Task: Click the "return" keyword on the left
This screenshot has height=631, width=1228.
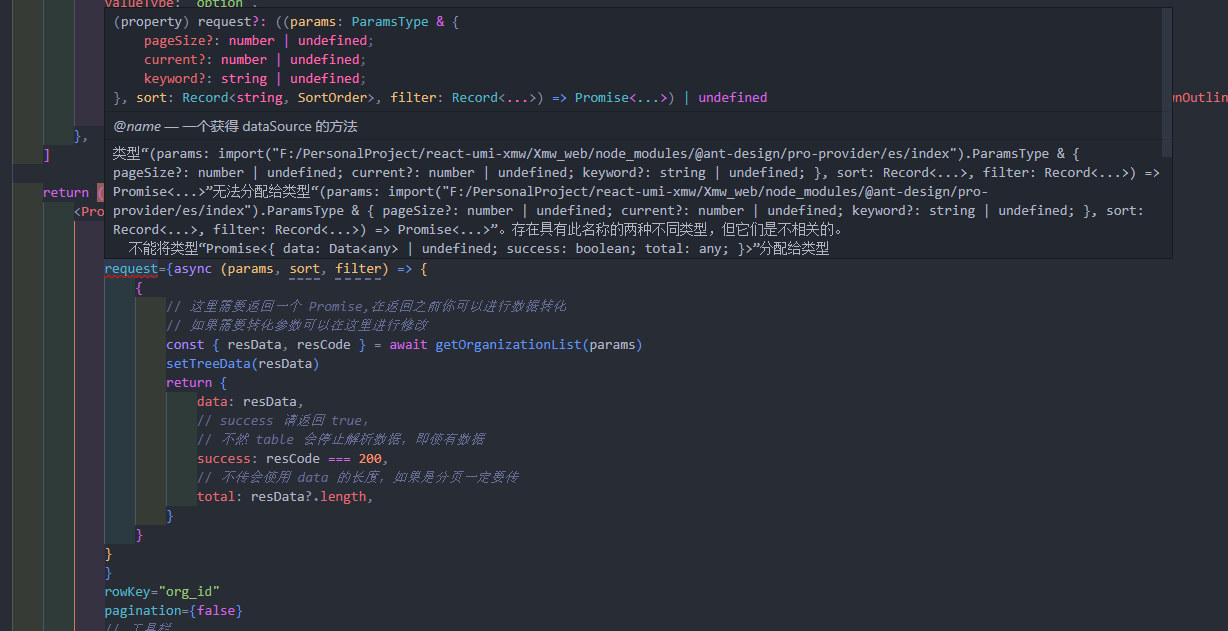Action: pyautogui.click(x=66, y=192)
